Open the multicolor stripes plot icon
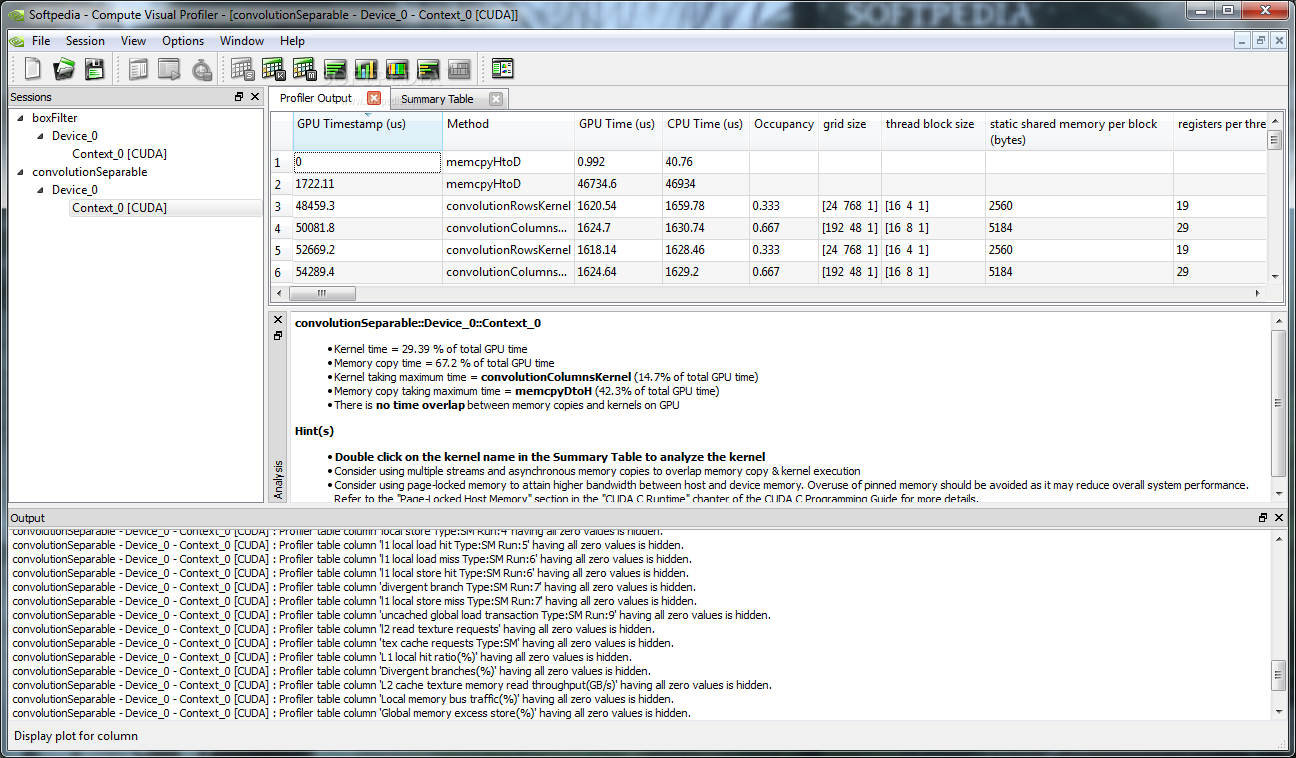This screenshot has height=758, width=1296. [397, 69]
